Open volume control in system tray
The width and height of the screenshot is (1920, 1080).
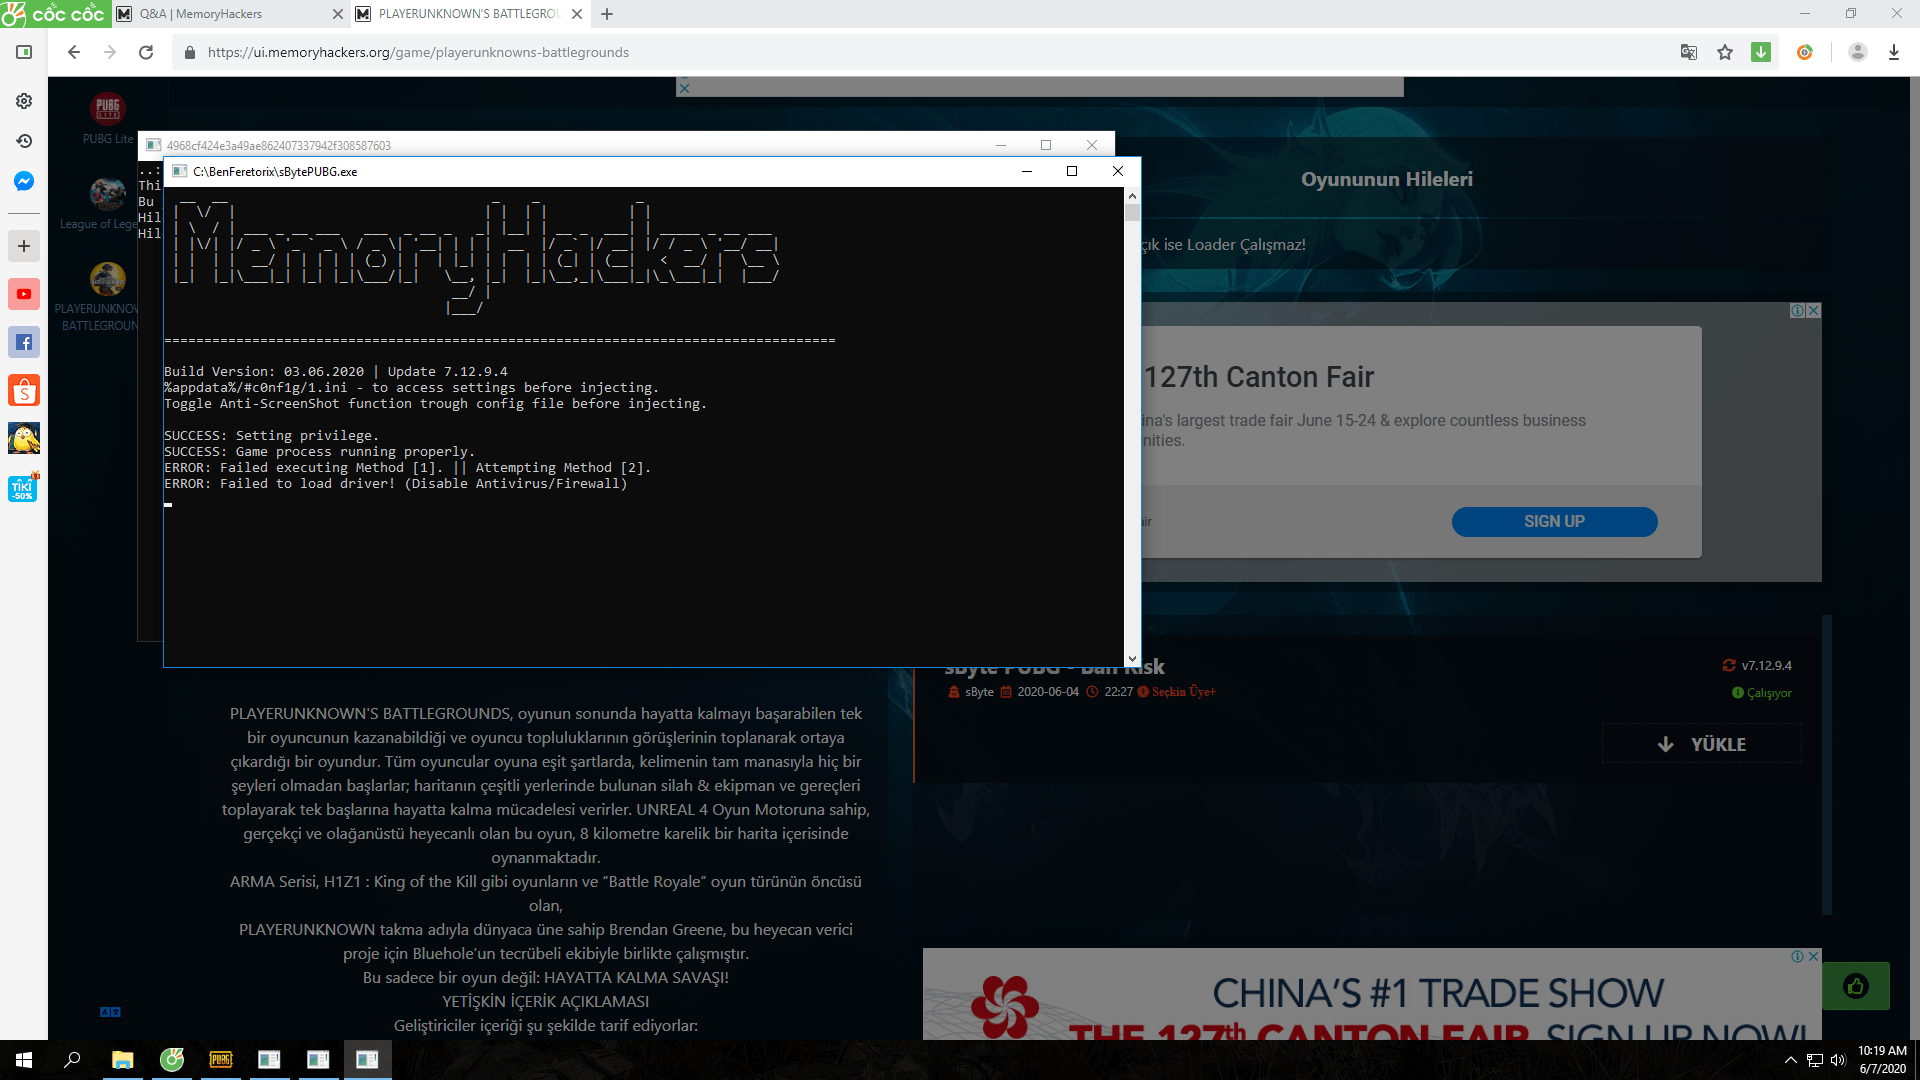1838,1060
